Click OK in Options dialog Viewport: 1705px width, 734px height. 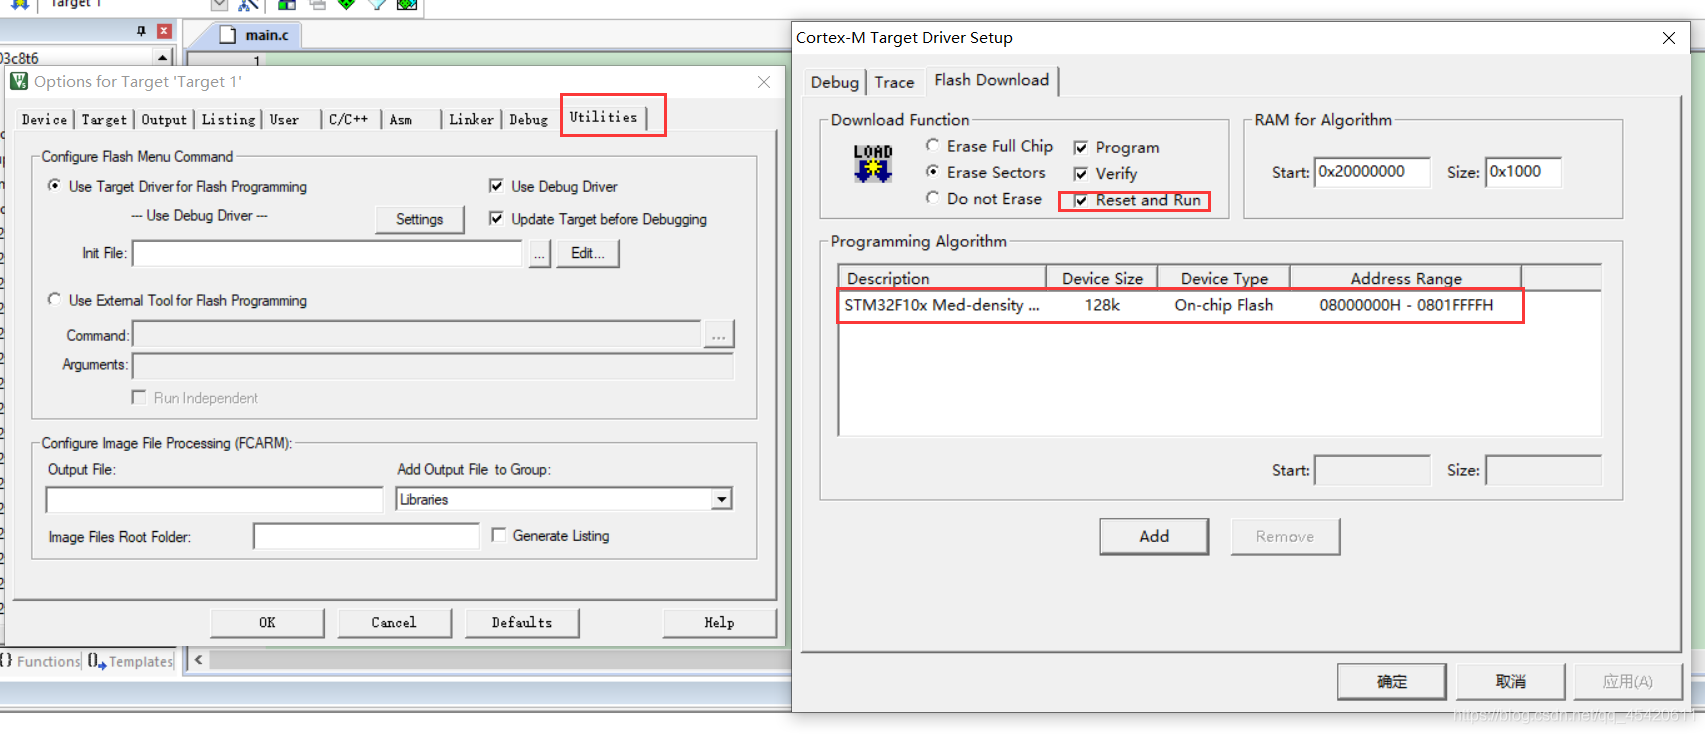[x=267, y=622]
